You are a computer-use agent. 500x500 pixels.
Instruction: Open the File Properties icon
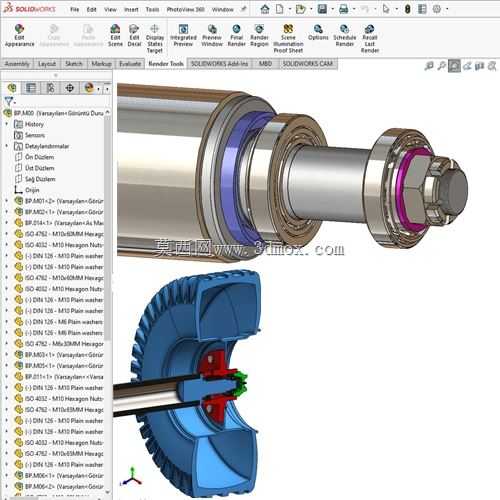422,9
